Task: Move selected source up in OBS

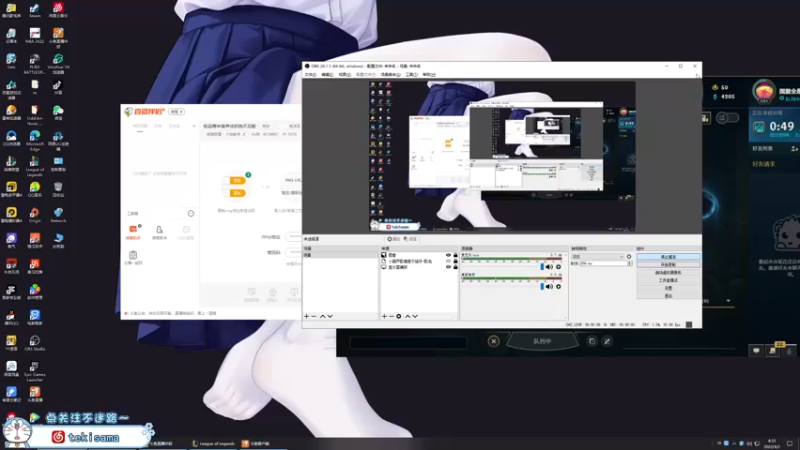Action: click(x=408, y=316)
